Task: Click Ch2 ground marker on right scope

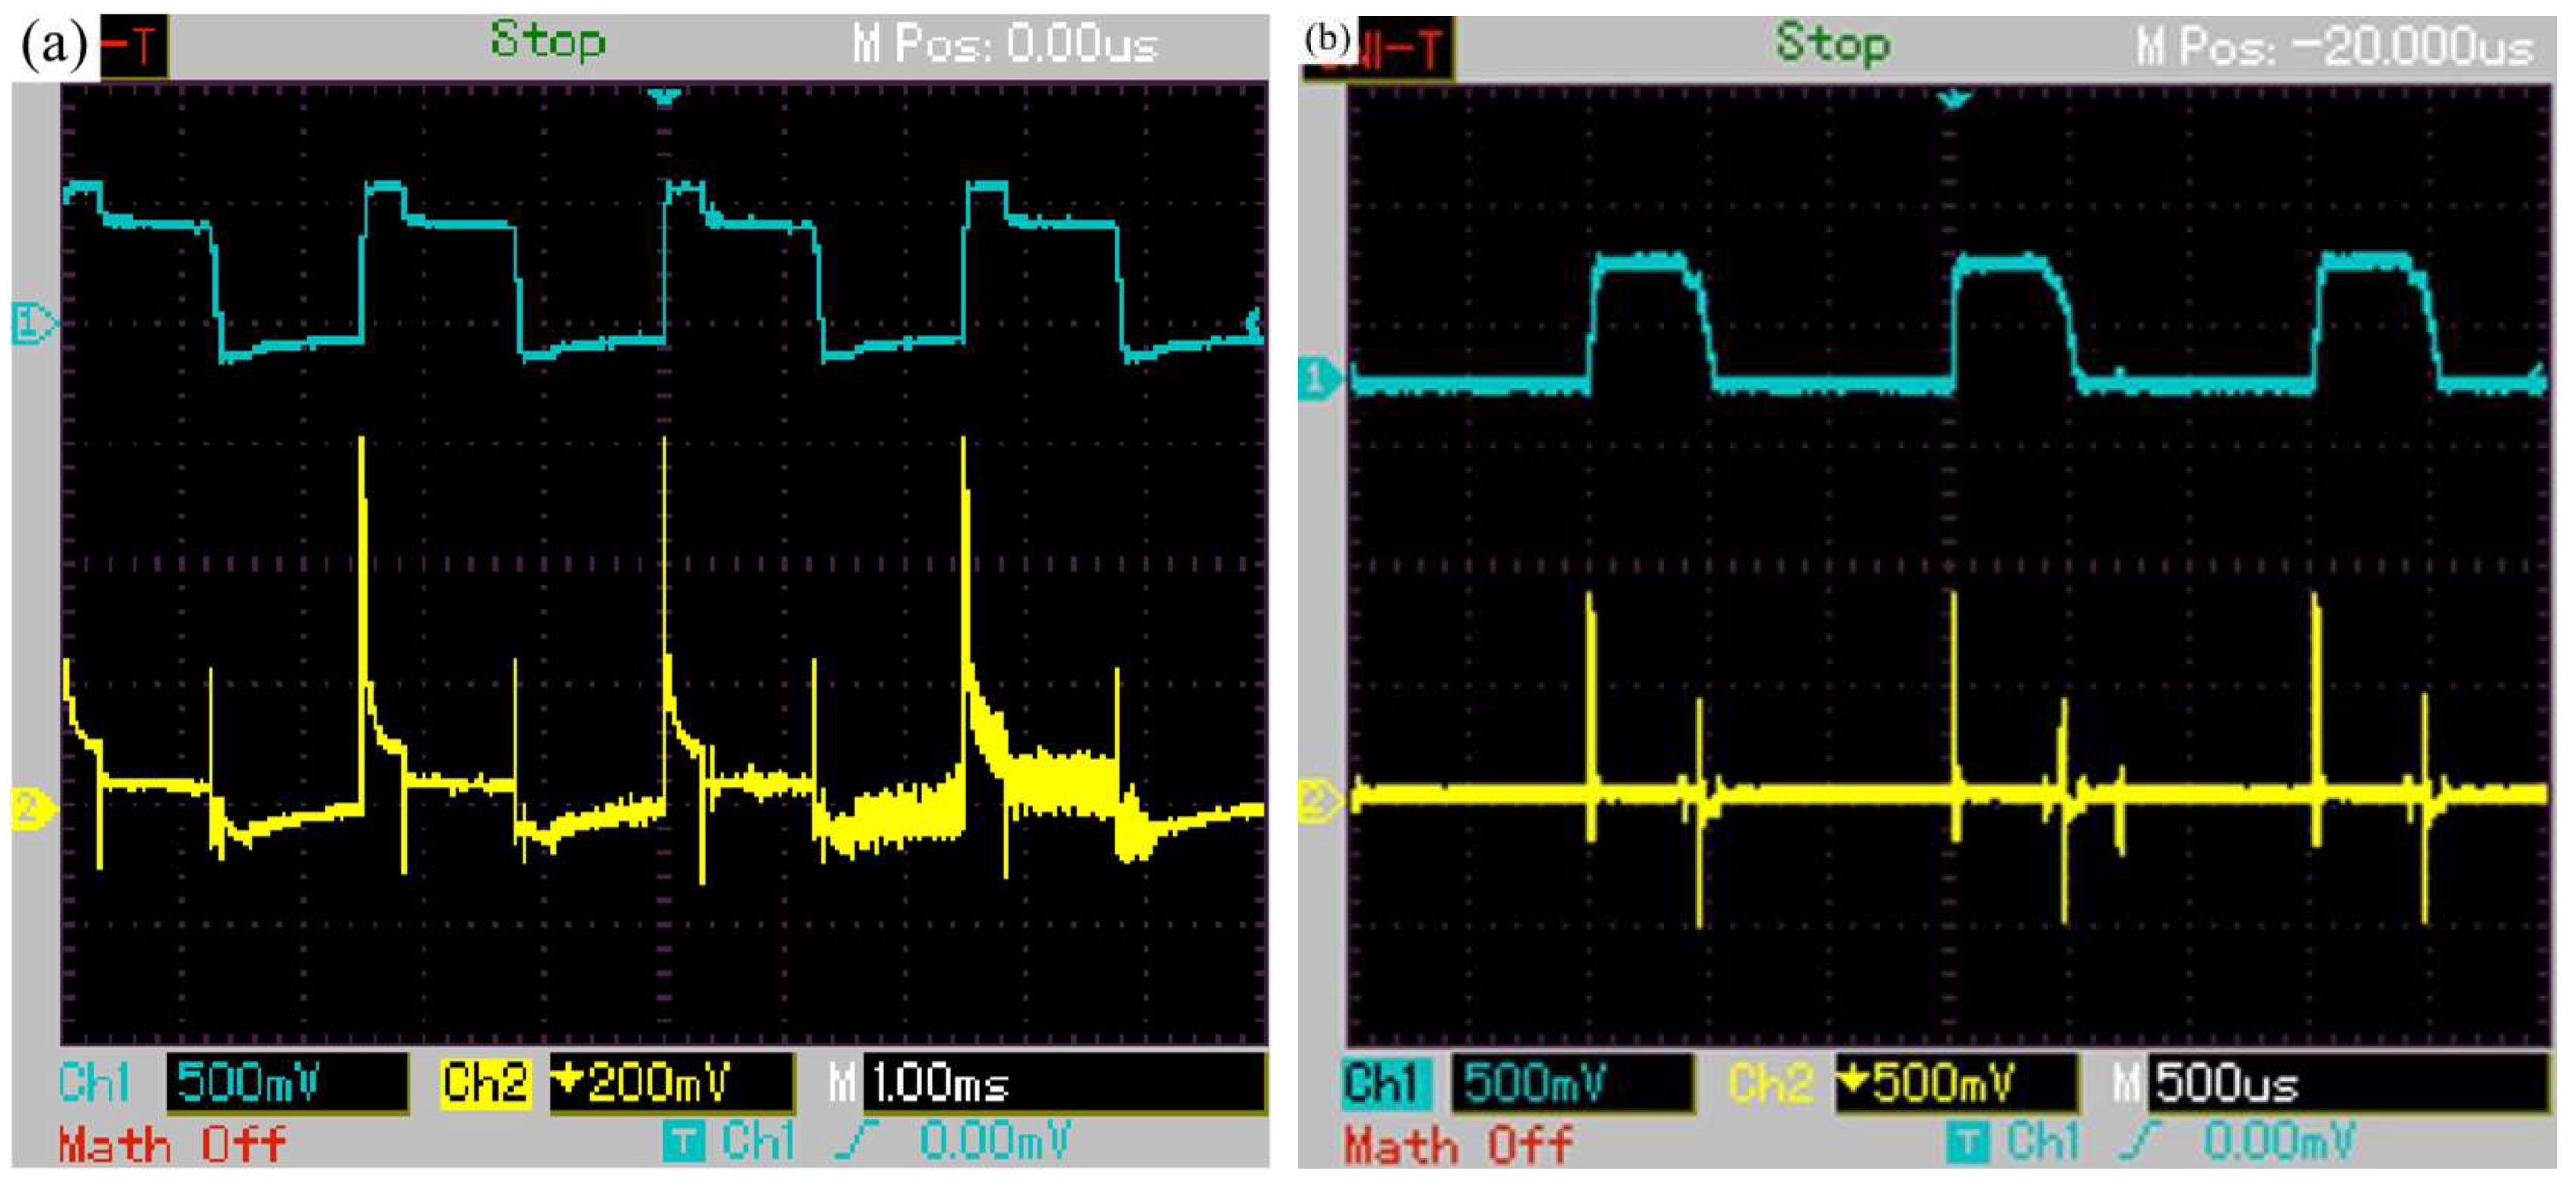Action: (x=1320, y=800)
